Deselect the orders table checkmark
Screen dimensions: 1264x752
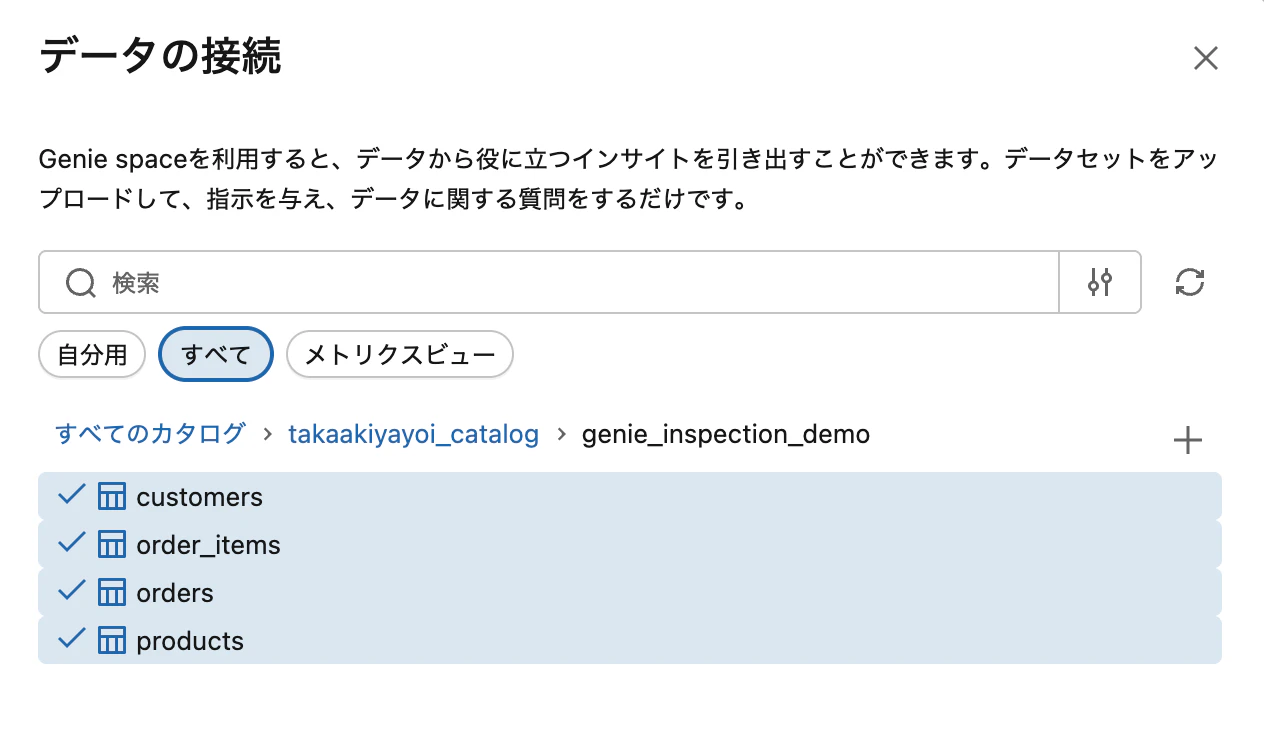coord(70,591)
